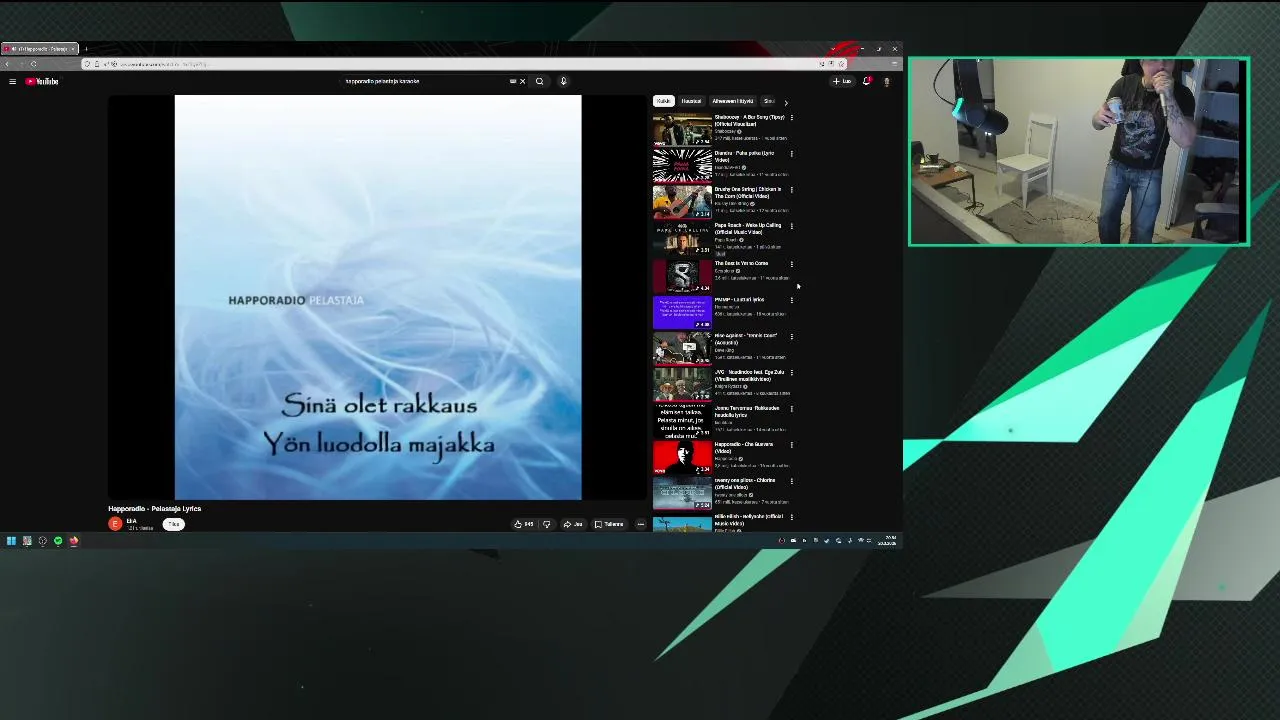Image resolution: width=1280 pixels, height=720 pixels.
Task: Click the webcam overlay feed
Action: click(x=1079, y=151)
